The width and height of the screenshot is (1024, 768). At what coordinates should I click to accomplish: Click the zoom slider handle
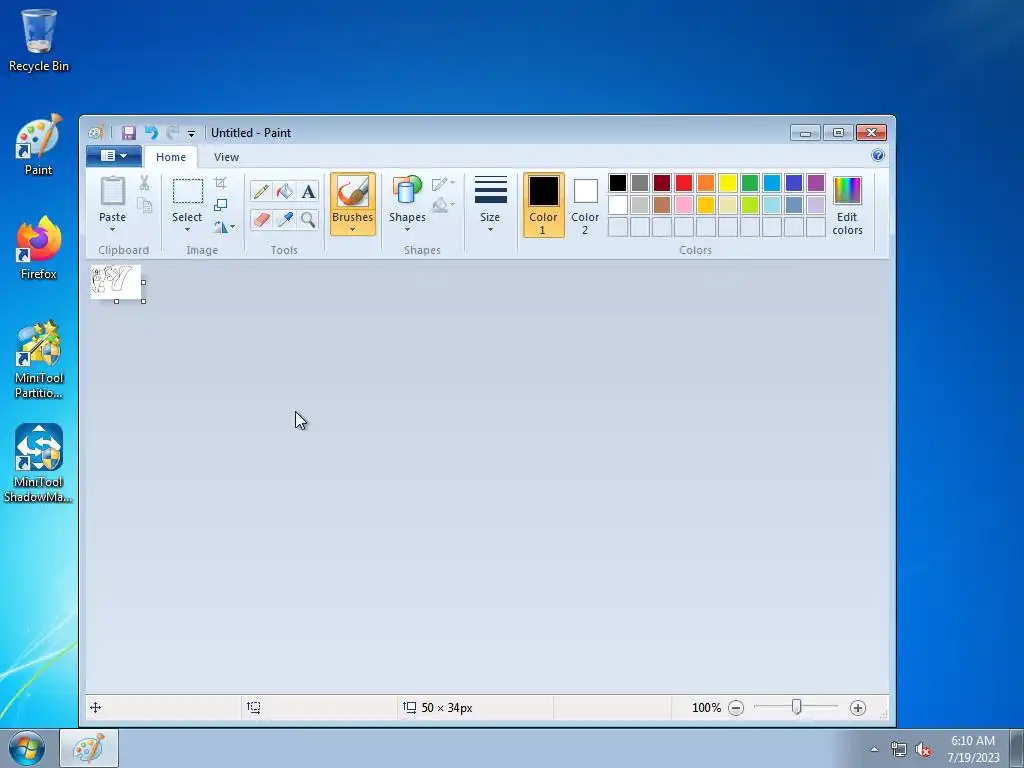796,707
